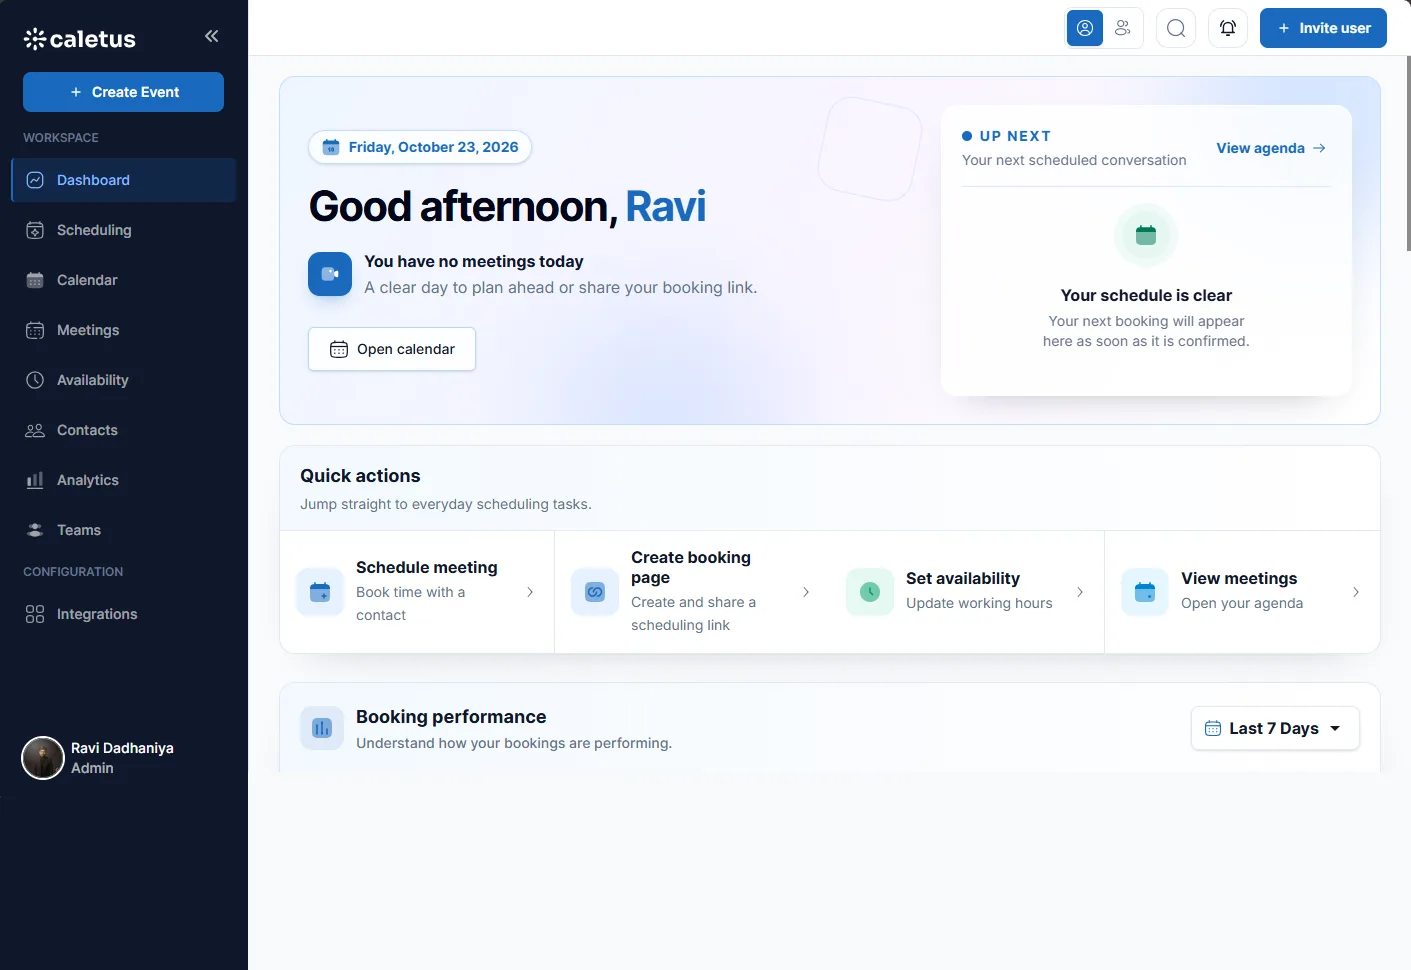Viewport: 1411px width, 970px height.
Task: Click the Calendar sidebar icon
Action: point(35,280)
